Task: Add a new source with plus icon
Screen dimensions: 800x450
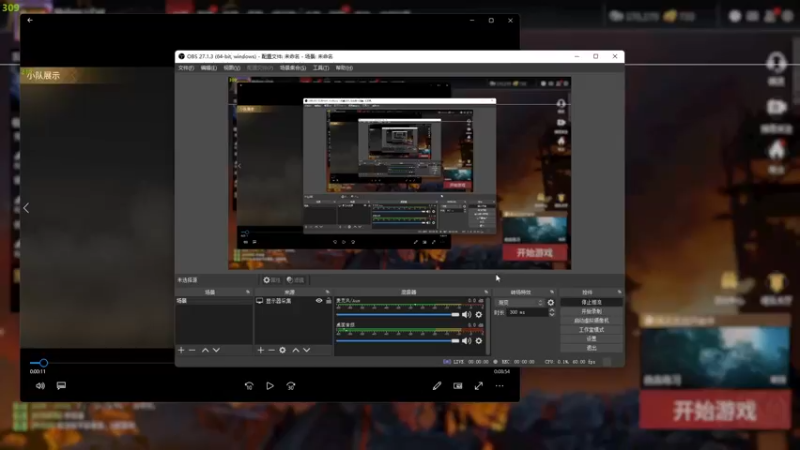Action: click(x=261, y=350)
